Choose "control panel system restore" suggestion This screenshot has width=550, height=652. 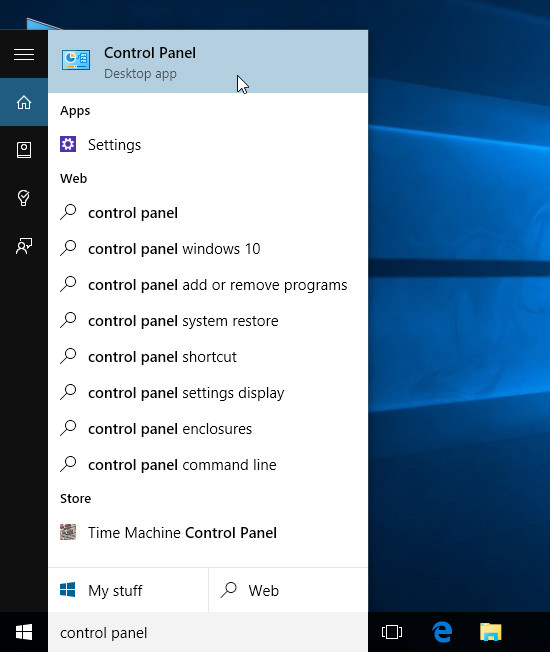tap(208, 321)
